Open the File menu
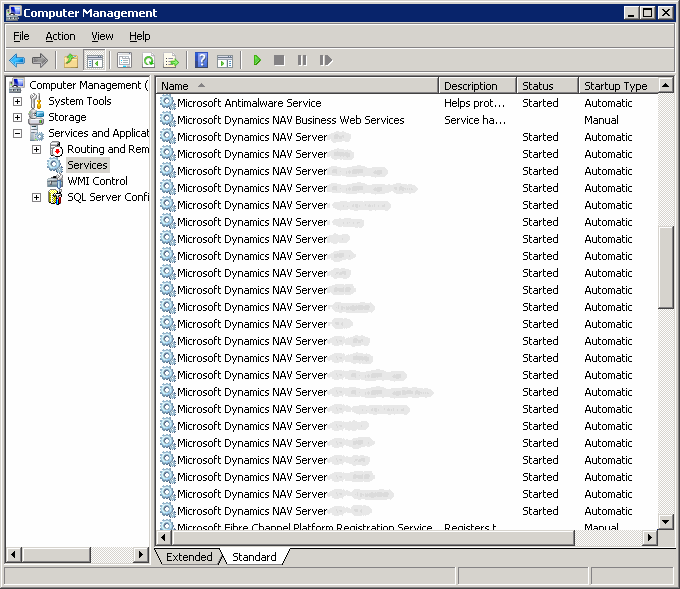Viewport: 680px width, 589px height. (21, 36)
